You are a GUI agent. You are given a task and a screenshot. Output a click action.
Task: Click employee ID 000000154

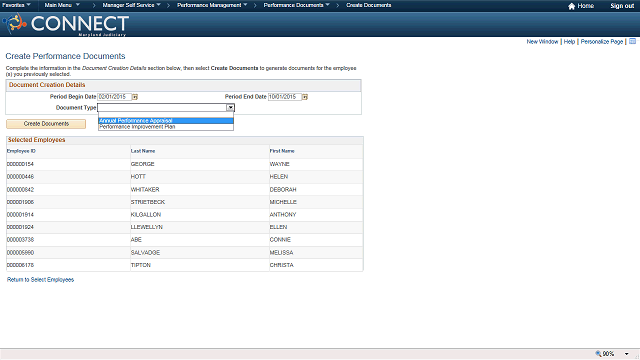coord(20,164)
